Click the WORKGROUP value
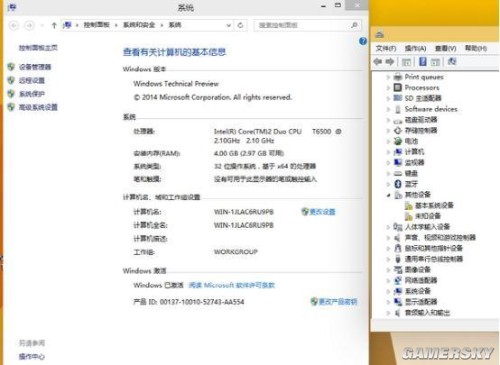 (x=236, y=252)
